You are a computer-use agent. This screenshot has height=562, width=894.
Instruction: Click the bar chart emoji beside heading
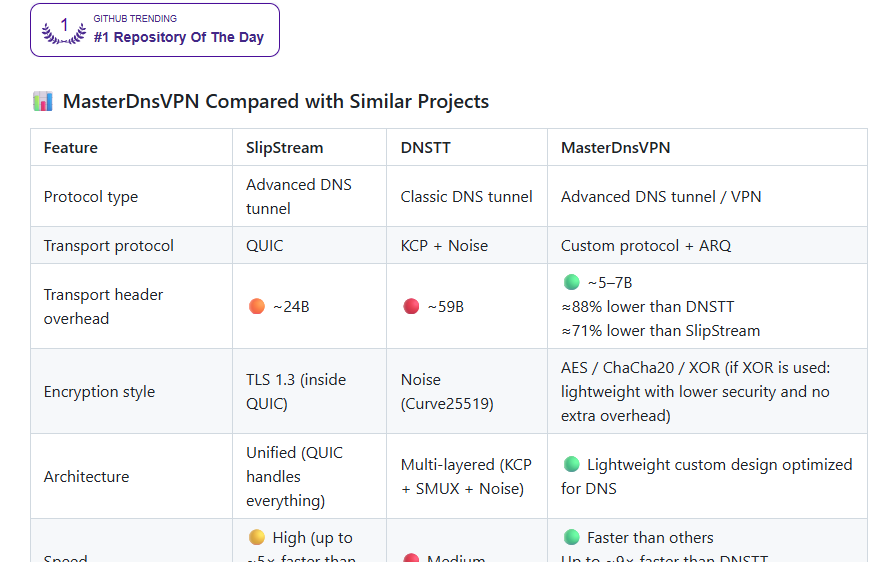pyautogui.click(x=43, y=101)
